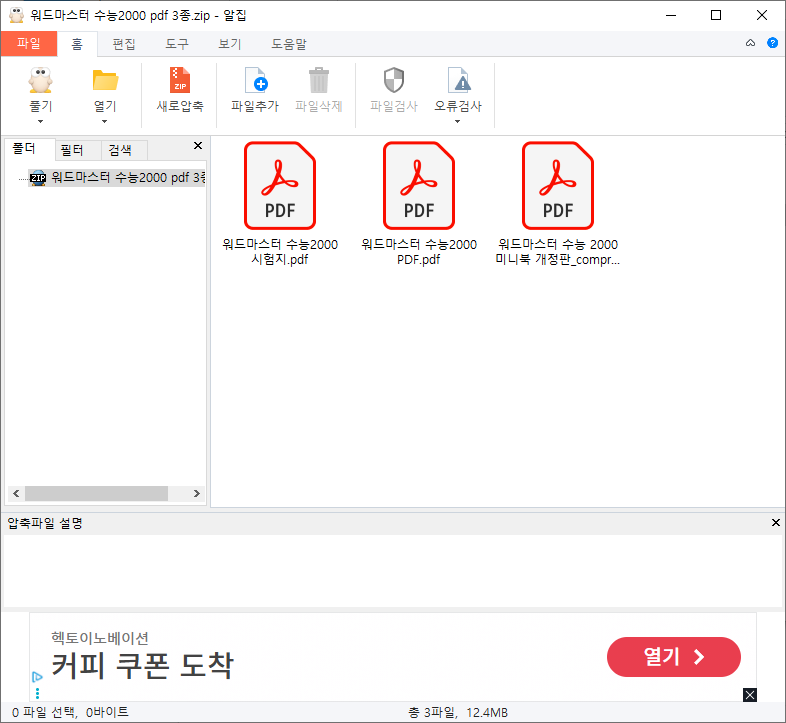This screenshot has height=723, width=786.
Task: Click the ad options three-dot icon
Action: [37, 693]
